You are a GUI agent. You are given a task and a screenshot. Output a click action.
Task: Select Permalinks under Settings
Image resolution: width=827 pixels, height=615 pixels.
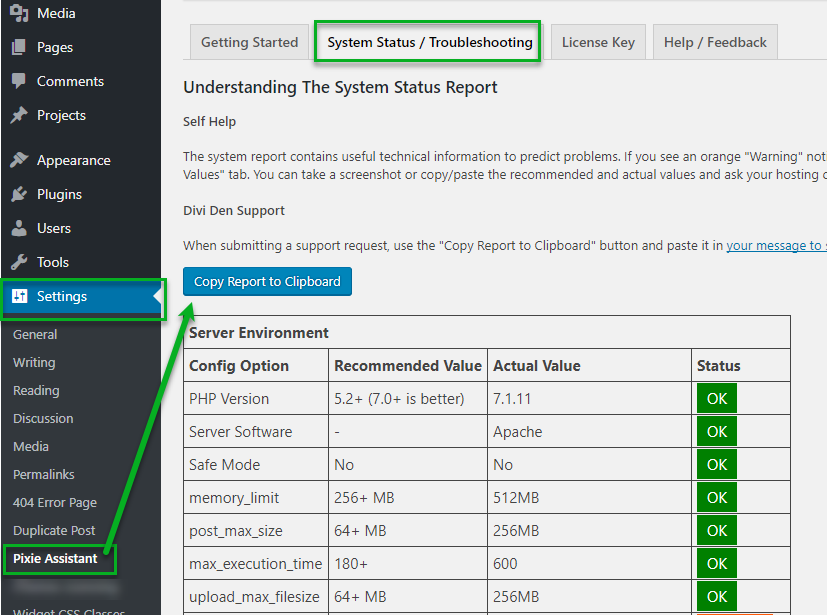(x=44, y=474)
